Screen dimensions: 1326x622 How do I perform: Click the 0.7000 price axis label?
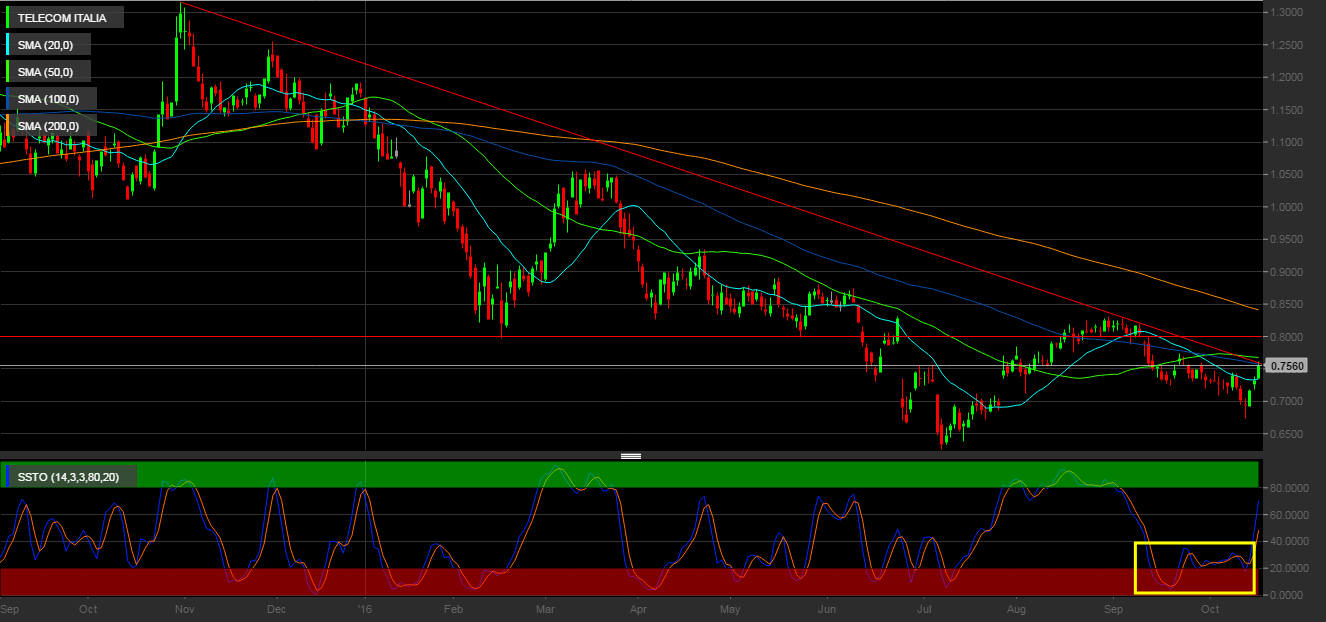click(1286, 402)
